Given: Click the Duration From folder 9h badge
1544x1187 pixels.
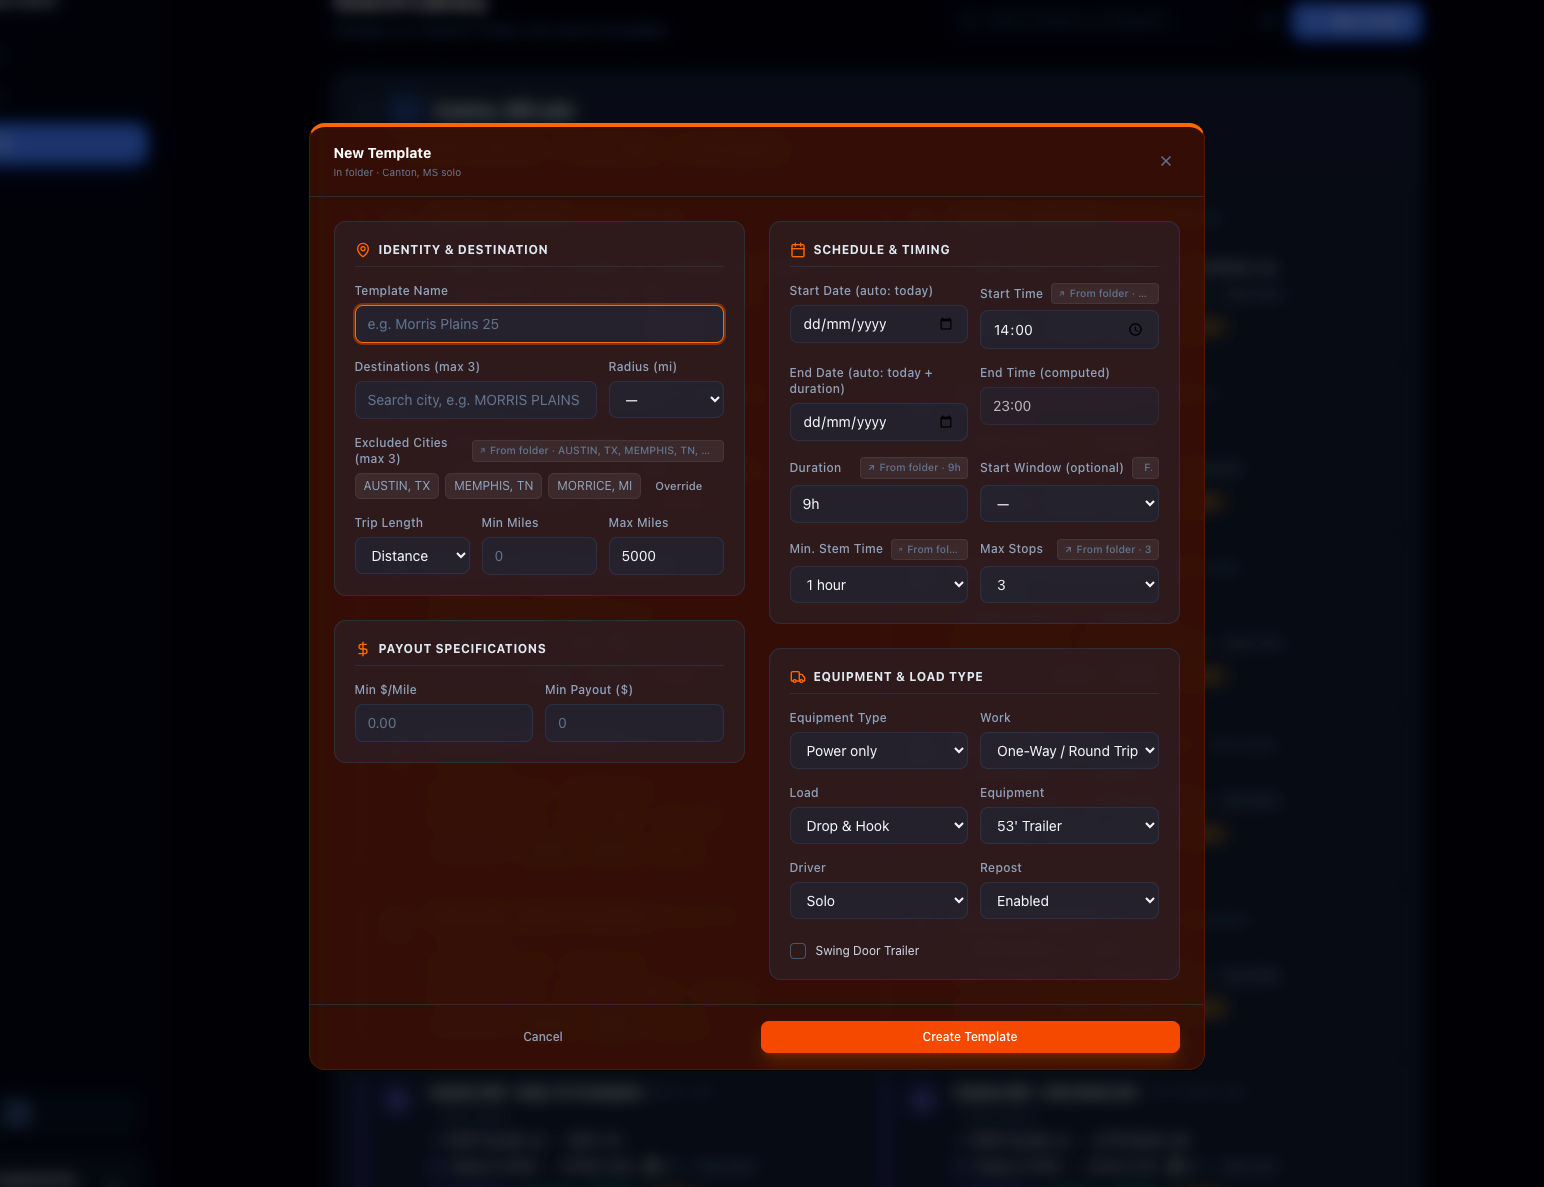Looking at the screenshot, I should point(913,468).
